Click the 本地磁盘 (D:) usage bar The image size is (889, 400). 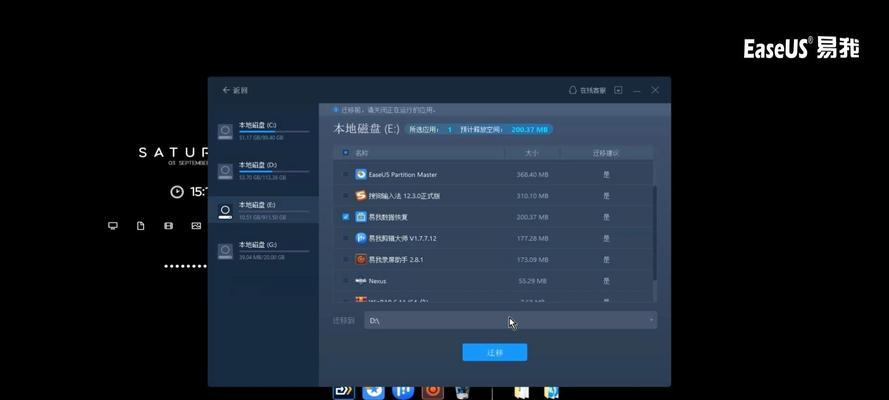[274, 171]
